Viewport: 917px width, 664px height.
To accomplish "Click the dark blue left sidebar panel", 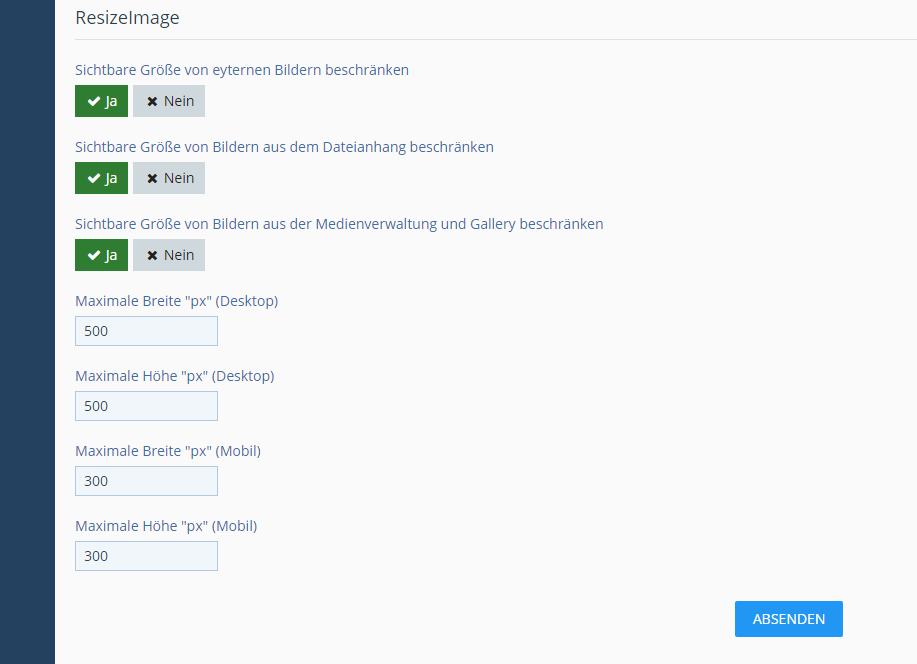I will 27,330.
